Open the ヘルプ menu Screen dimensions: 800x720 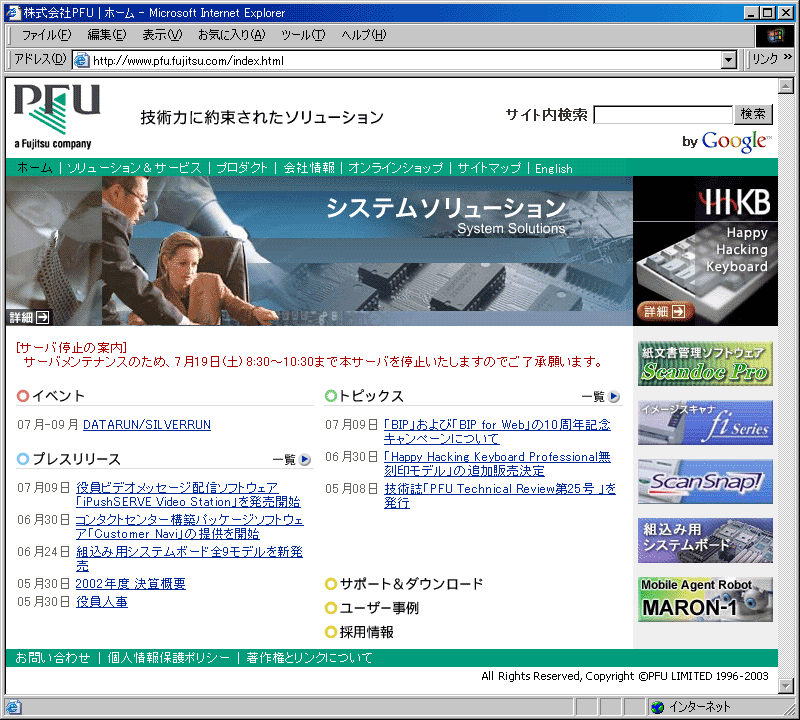coord(363,35)
